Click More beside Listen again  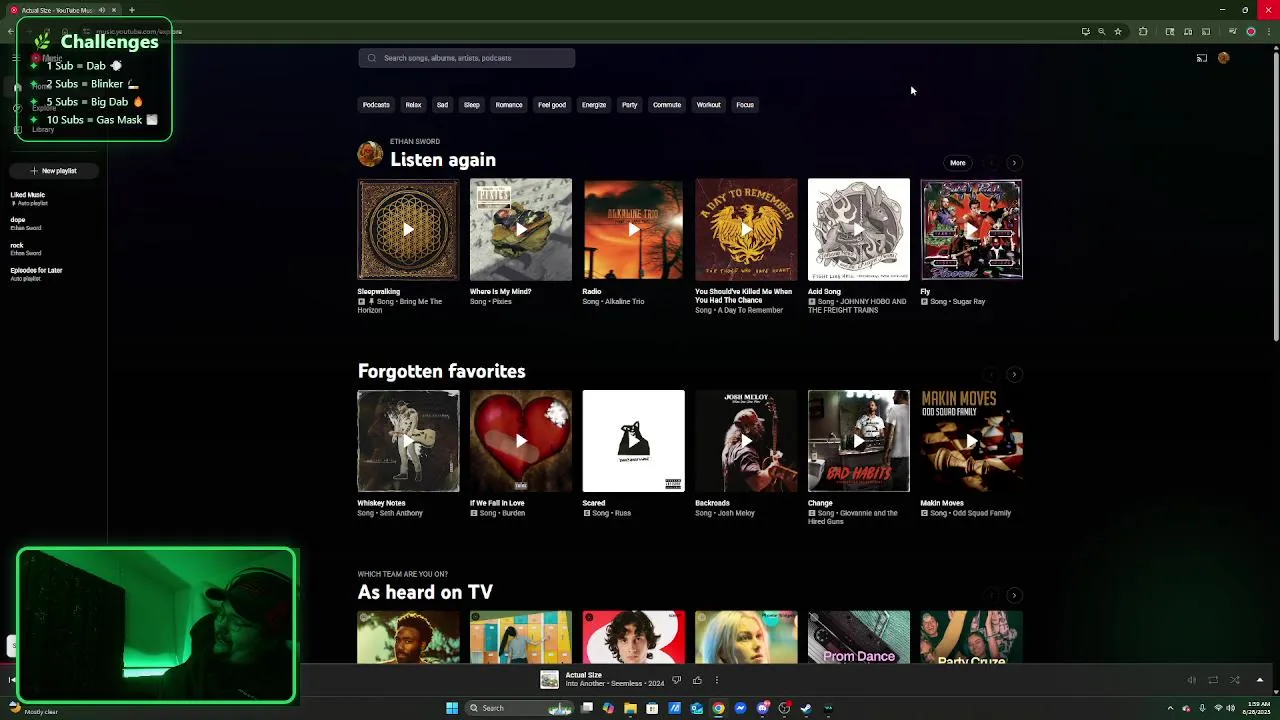click(958, 163)
